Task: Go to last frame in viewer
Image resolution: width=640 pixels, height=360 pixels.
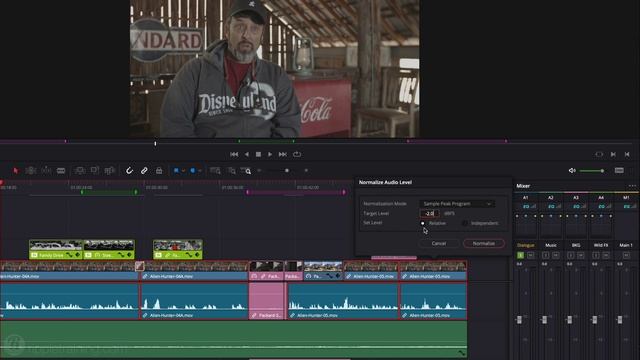Action: (282, 154)
